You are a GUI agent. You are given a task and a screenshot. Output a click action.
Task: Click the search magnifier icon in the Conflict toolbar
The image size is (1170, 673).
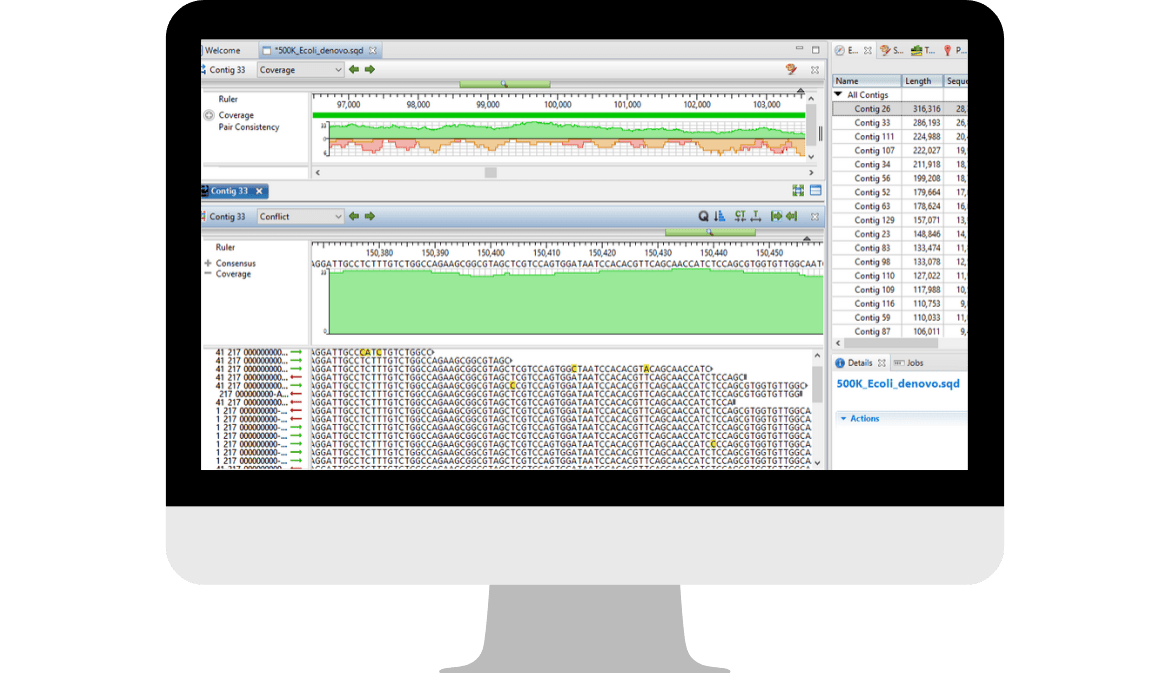[703, 215]
